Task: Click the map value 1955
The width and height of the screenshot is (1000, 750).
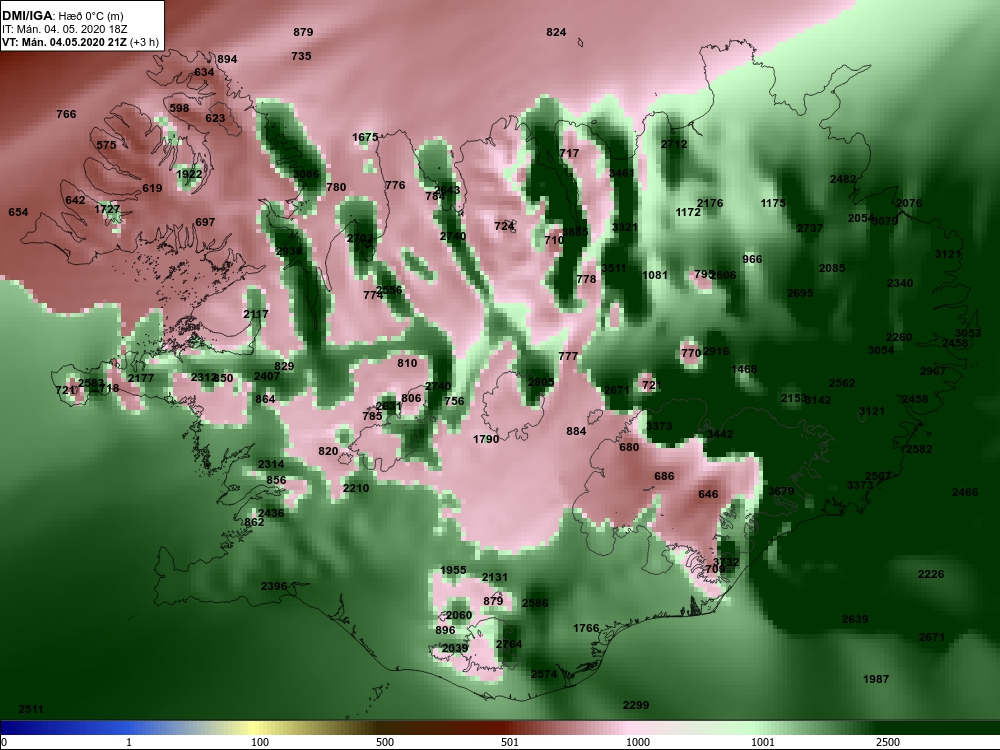Action: pos(453,570)
